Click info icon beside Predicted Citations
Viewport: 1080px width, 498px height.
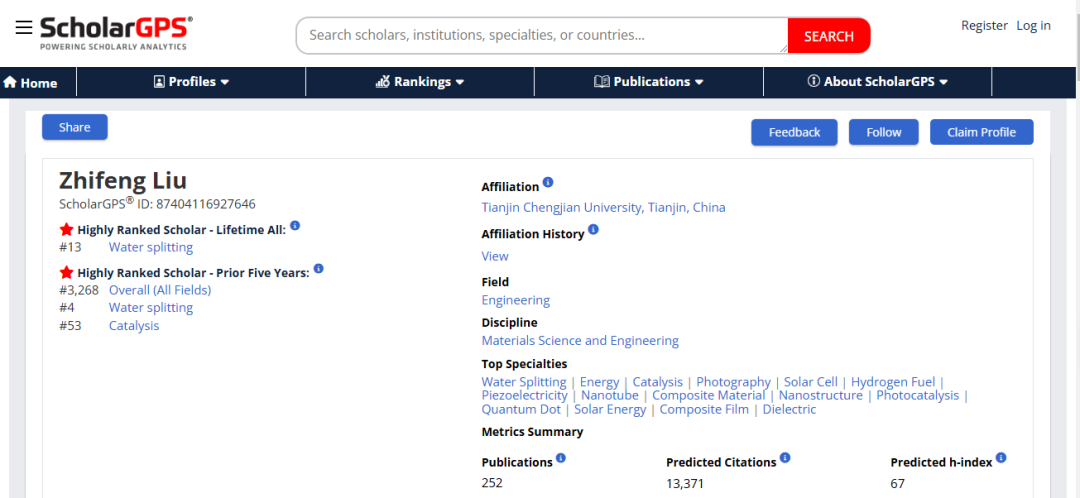pyautogui.click(x=785, y=458)
